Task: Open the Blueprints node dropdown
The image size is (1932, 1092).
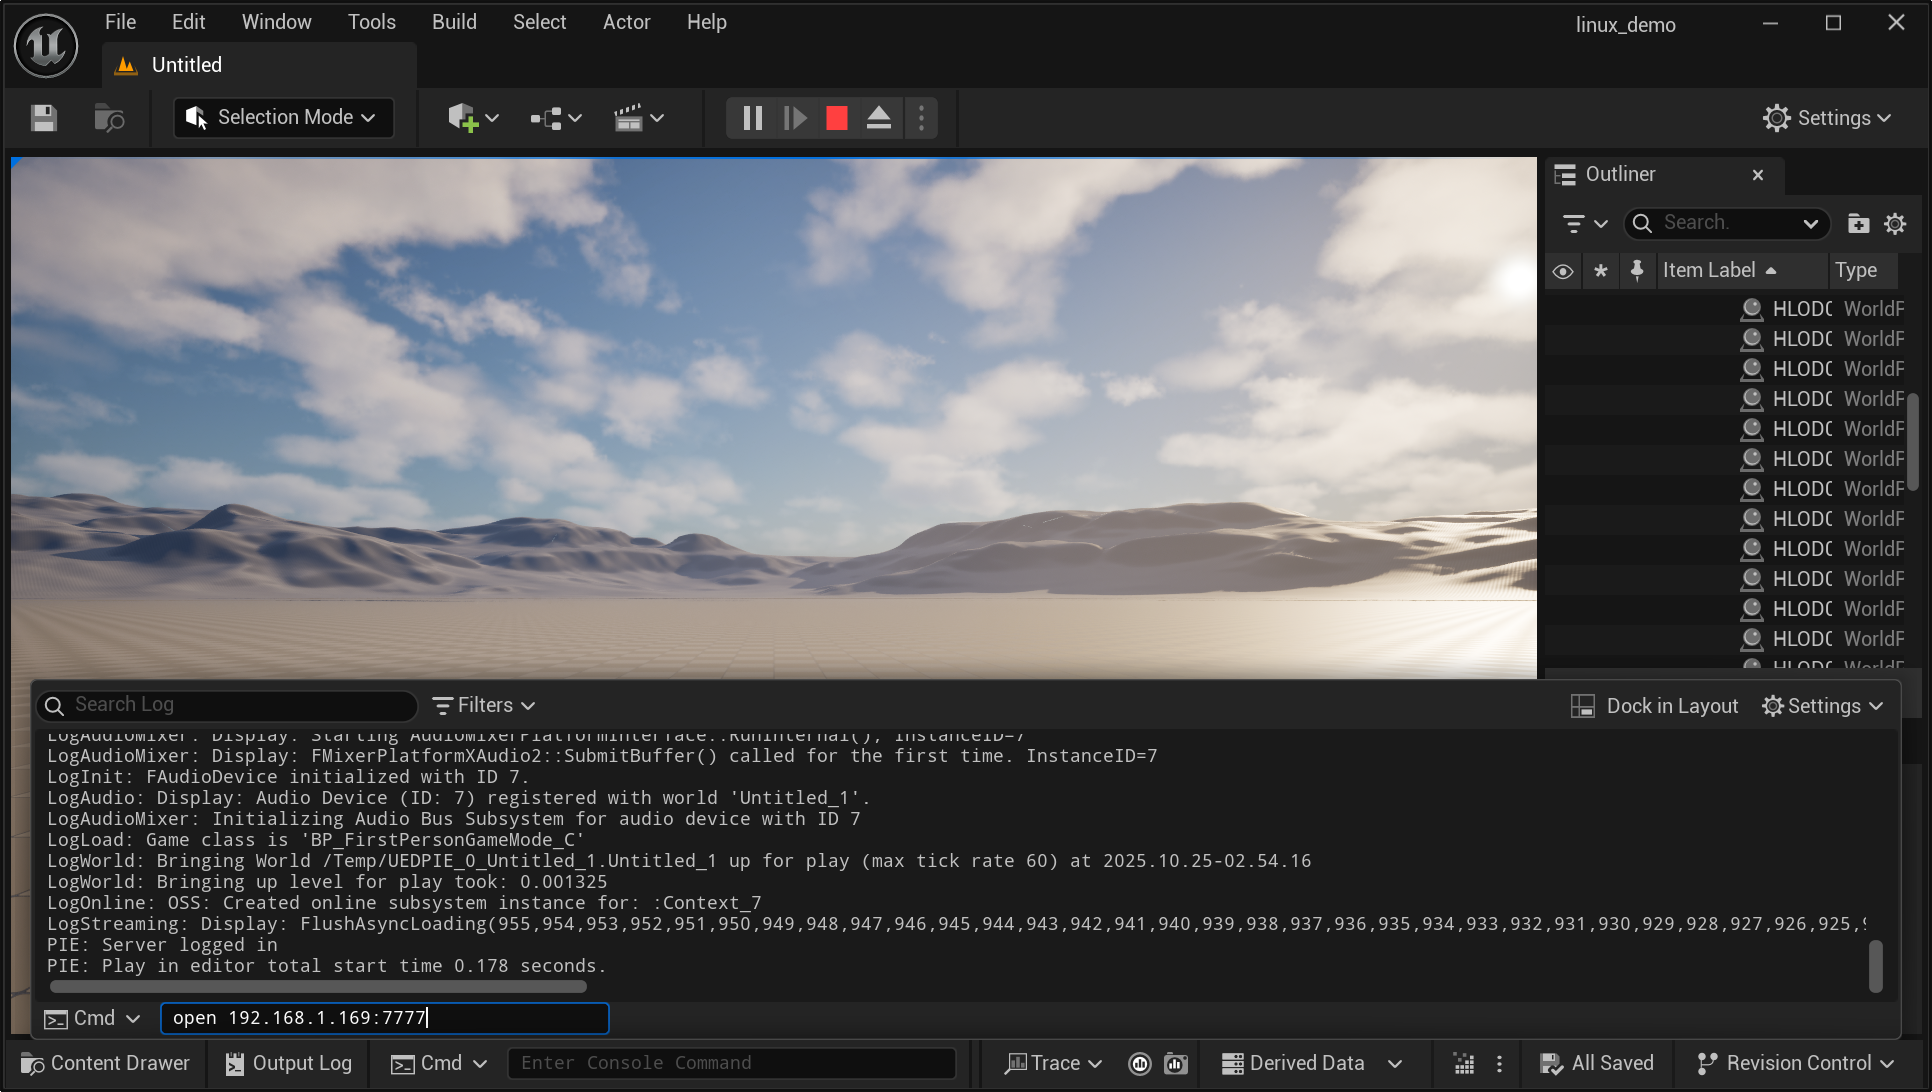Action: (555, 118)
